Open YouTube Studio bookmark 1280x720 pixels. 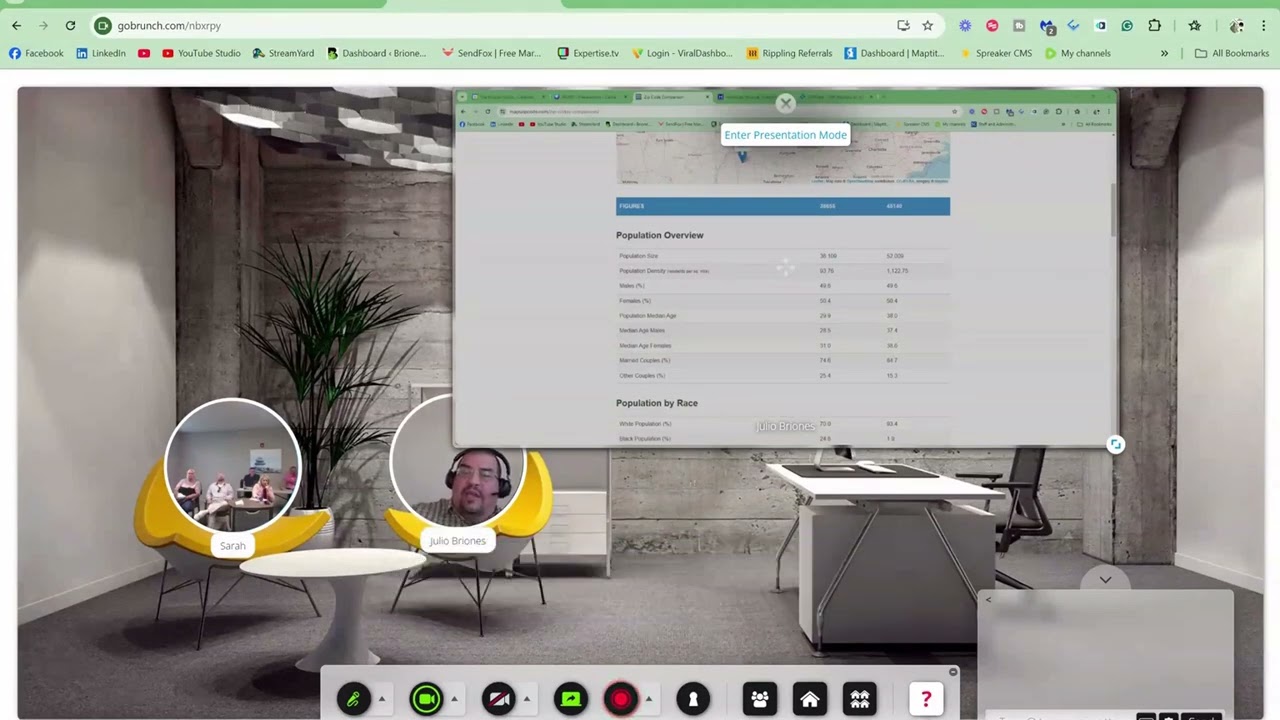pos(201,53)
